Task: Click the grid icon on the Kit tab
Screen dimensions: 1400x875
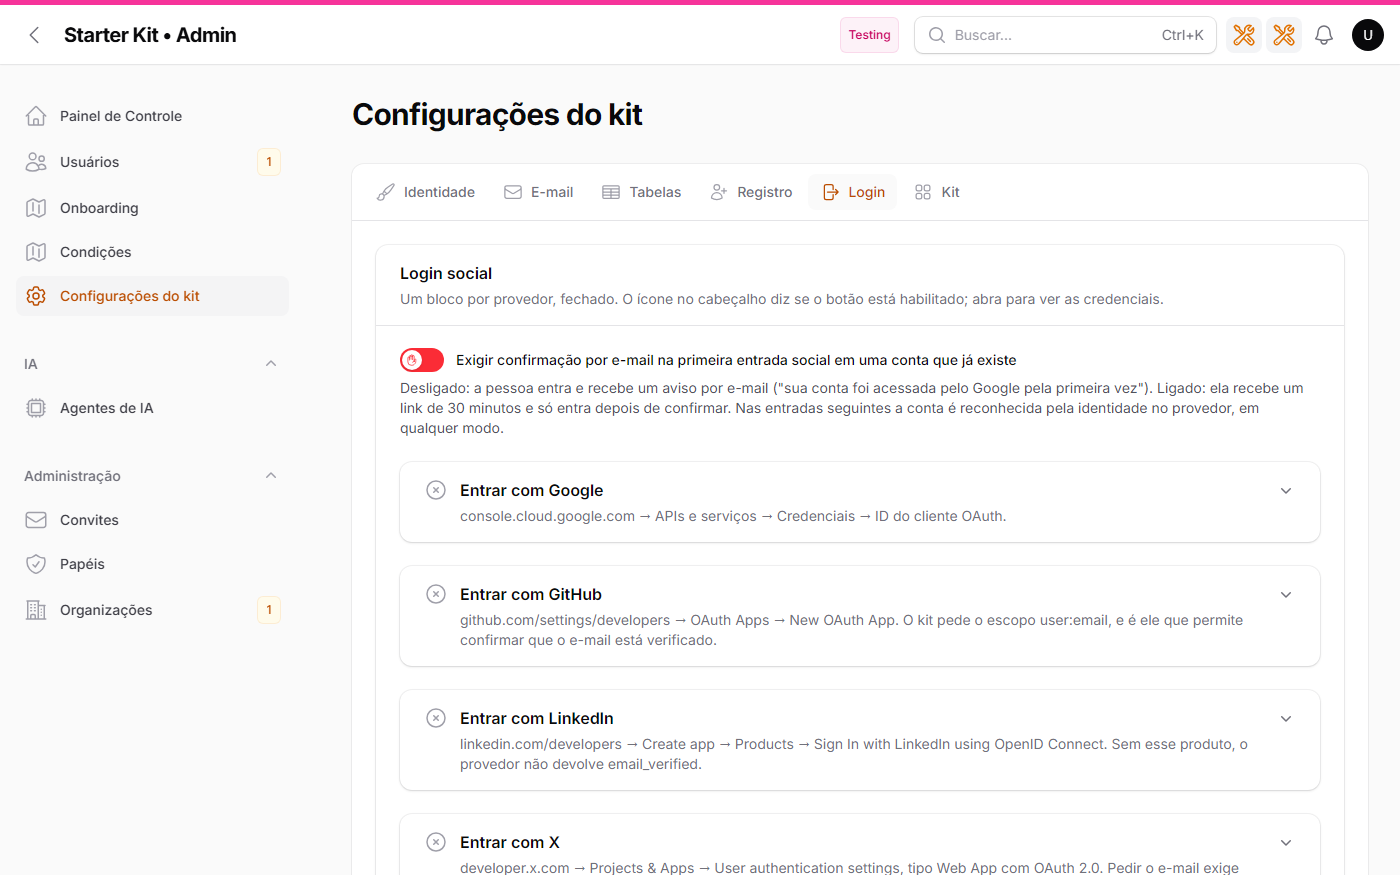Action: pyautogui.click(x=923, y=192)
